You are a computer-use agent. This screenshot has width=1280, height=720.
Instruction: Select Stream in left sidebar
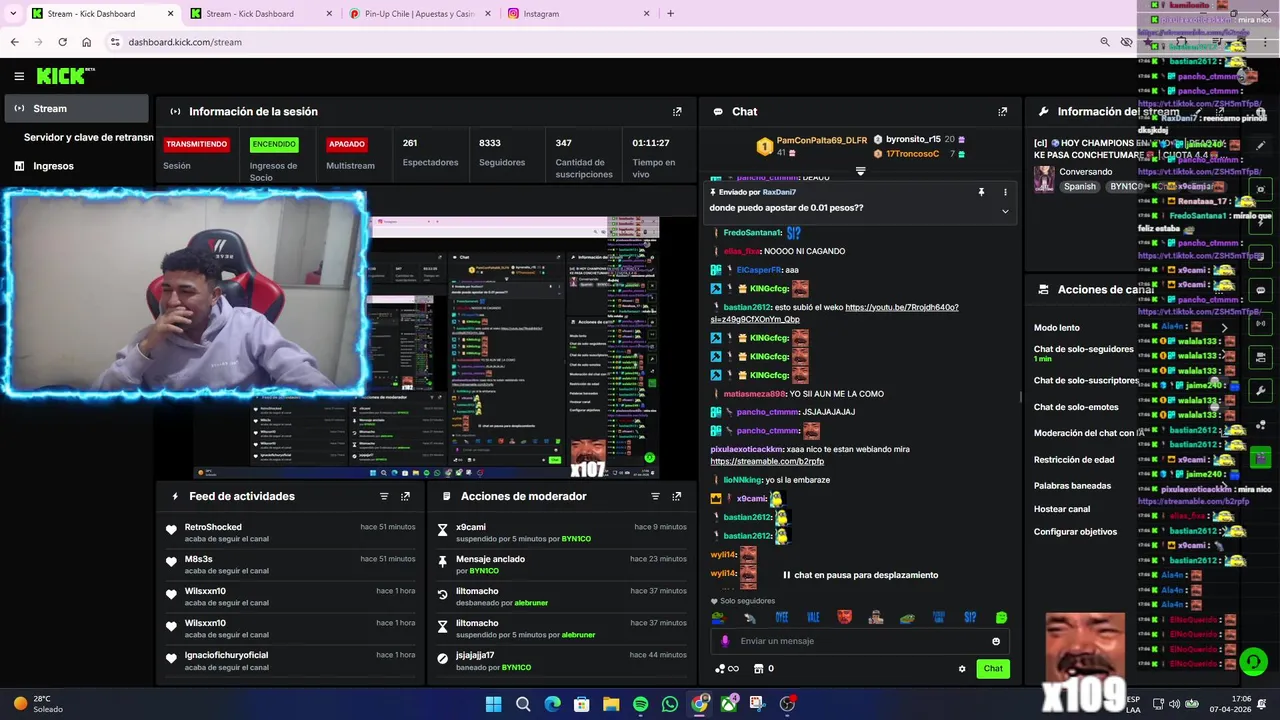pos(76,108)
